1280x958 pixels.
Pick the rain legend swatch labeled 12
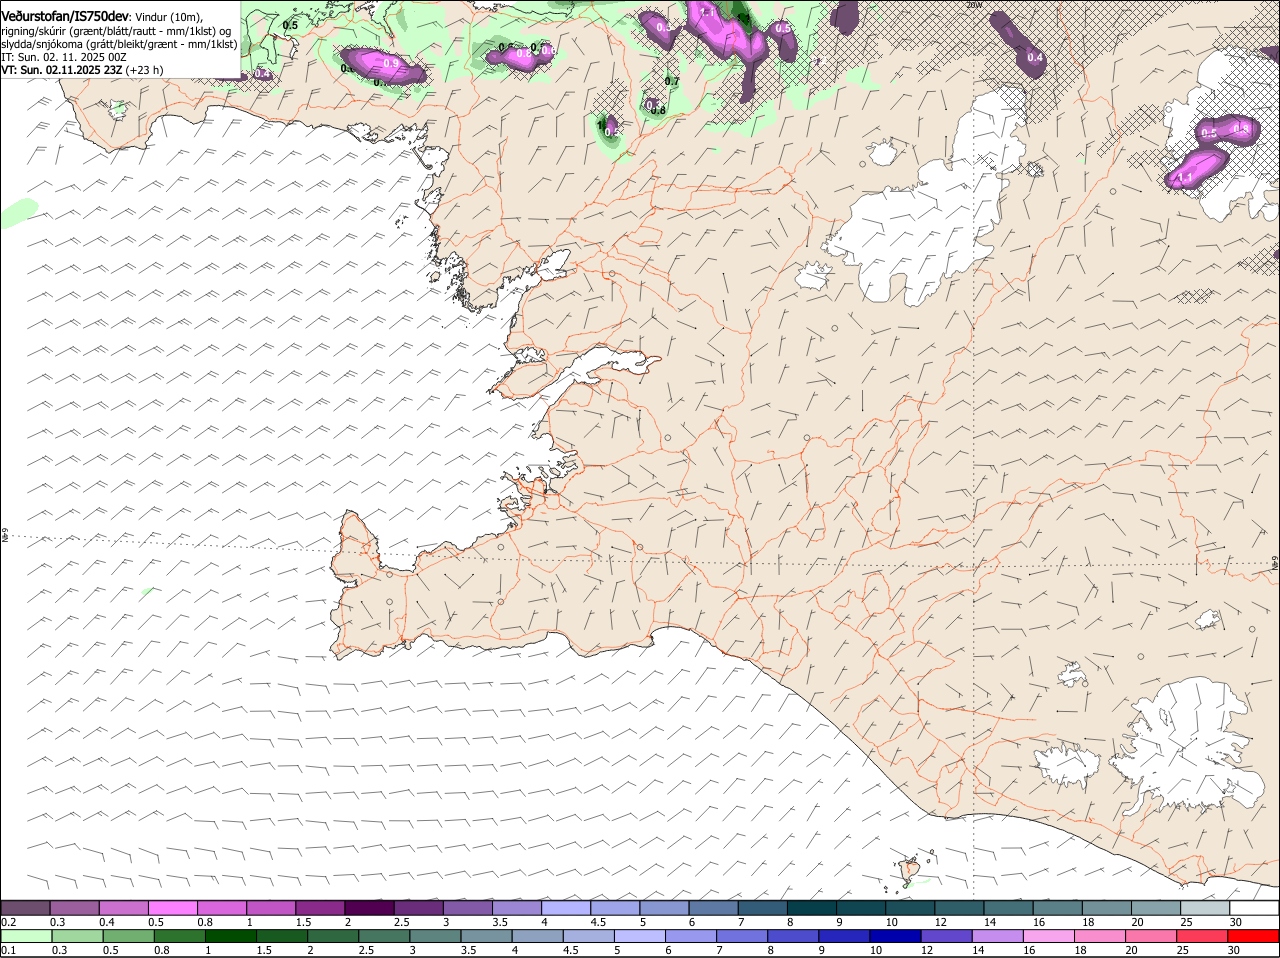[x=946, y=936]
